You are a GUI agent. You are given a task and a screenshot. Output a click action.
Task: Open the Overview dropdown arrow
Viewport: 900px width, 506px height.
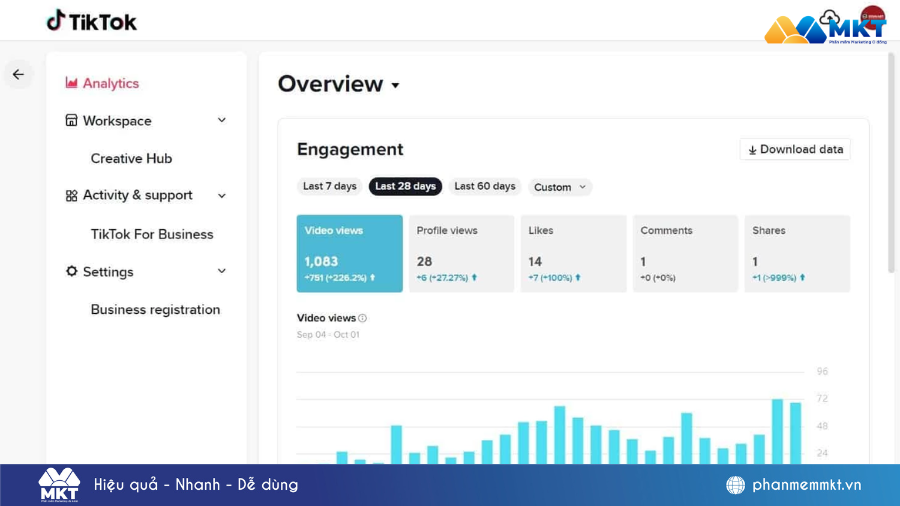(395, 86)
